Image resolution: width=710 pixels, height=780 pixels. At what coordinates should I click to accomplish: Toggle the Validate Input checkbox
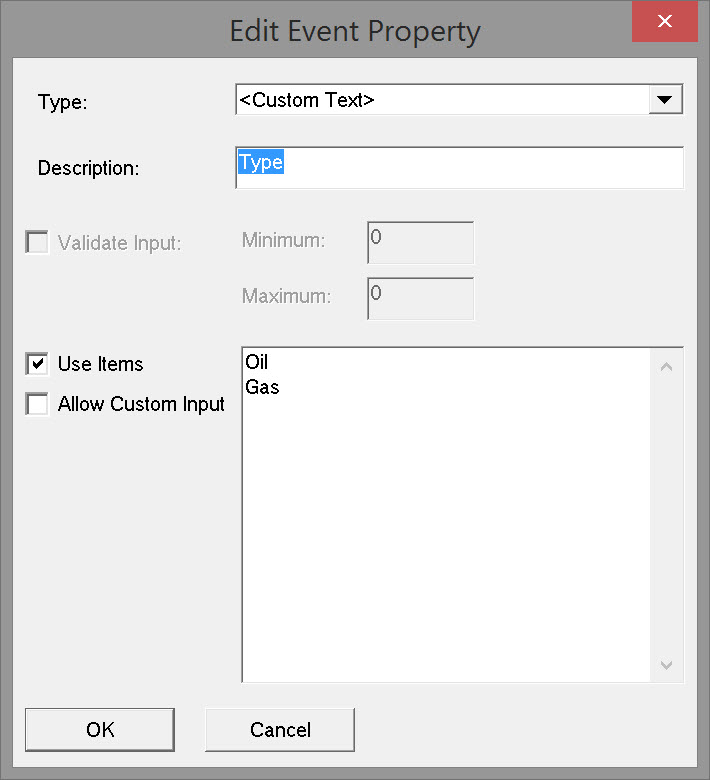pos(37,242)
